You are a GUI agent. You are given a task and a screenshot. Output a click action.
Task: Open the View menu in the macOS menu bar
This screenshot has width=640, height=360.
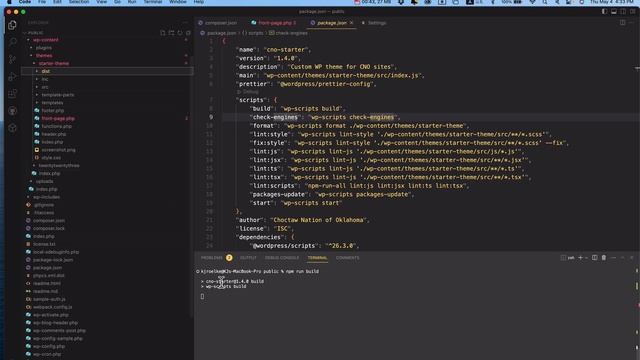coord(101,2)
